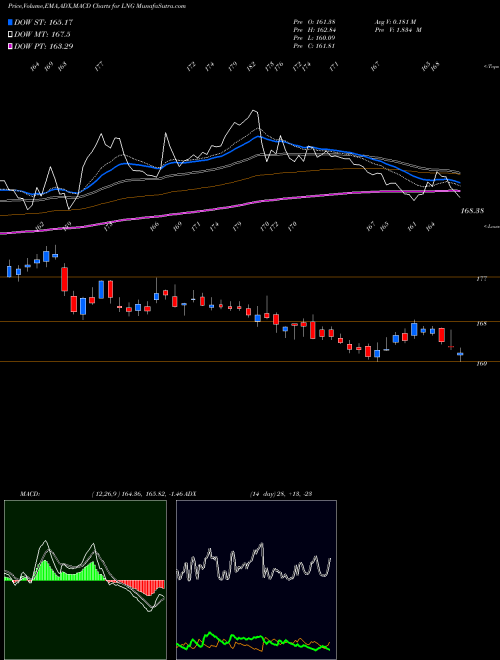
Task: Open the green MACD histogram panel
Action: (x=85, y=580)
